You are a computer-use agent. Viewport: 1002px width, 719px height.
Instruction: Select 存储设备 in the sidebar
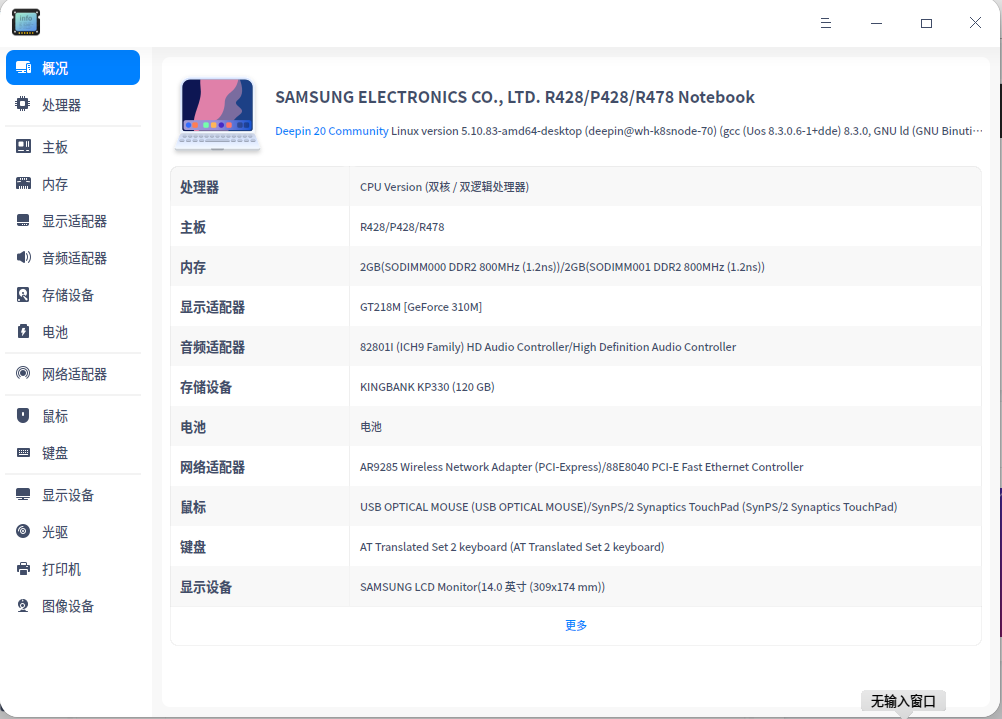click(x=73, y=295)
